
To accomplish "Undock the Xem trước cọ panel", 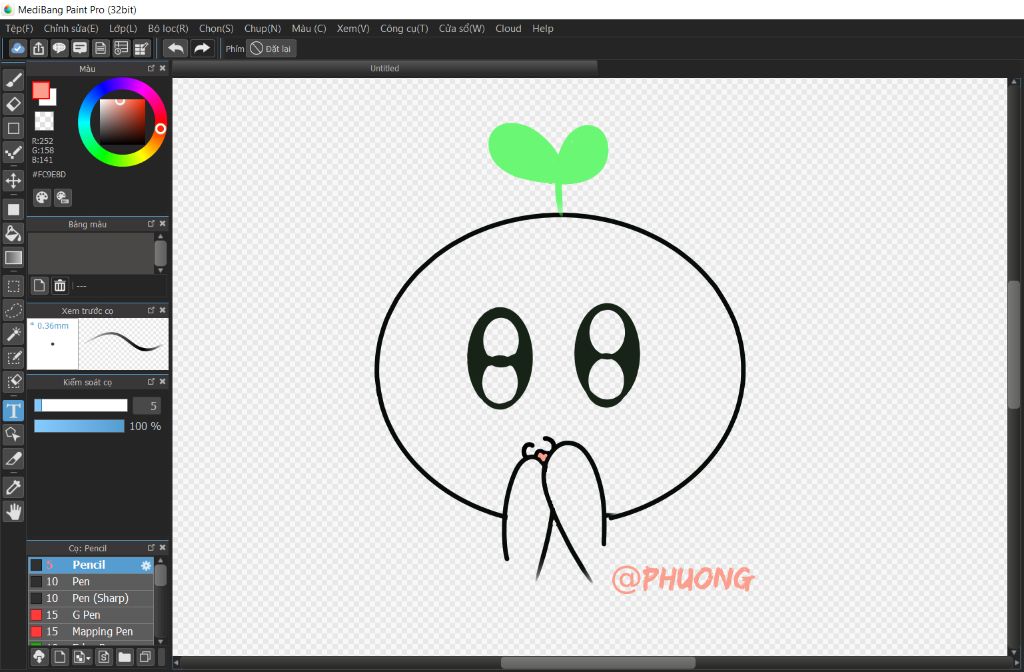I will point(152,310).
